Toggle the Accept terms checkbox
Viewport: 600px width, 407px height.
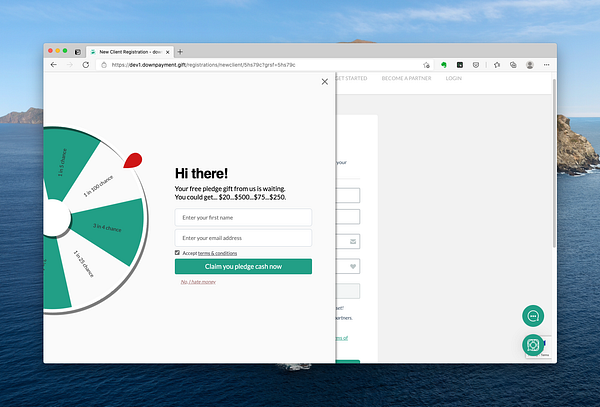pos(177,252)
